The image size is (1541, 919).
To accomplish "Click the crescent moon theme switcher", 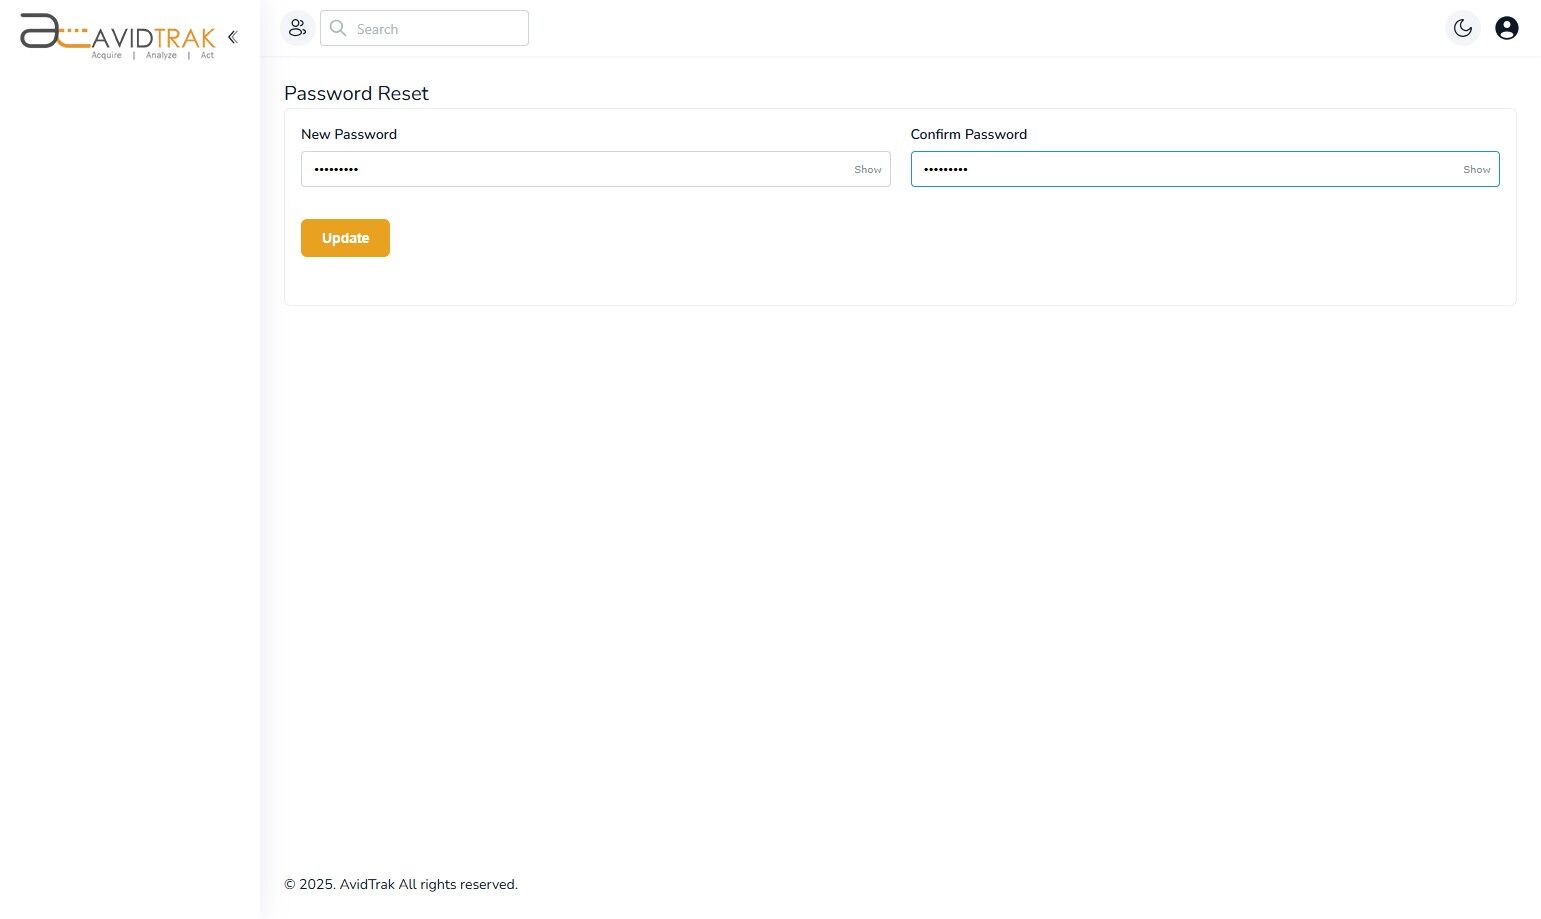I will (1463, 28).
